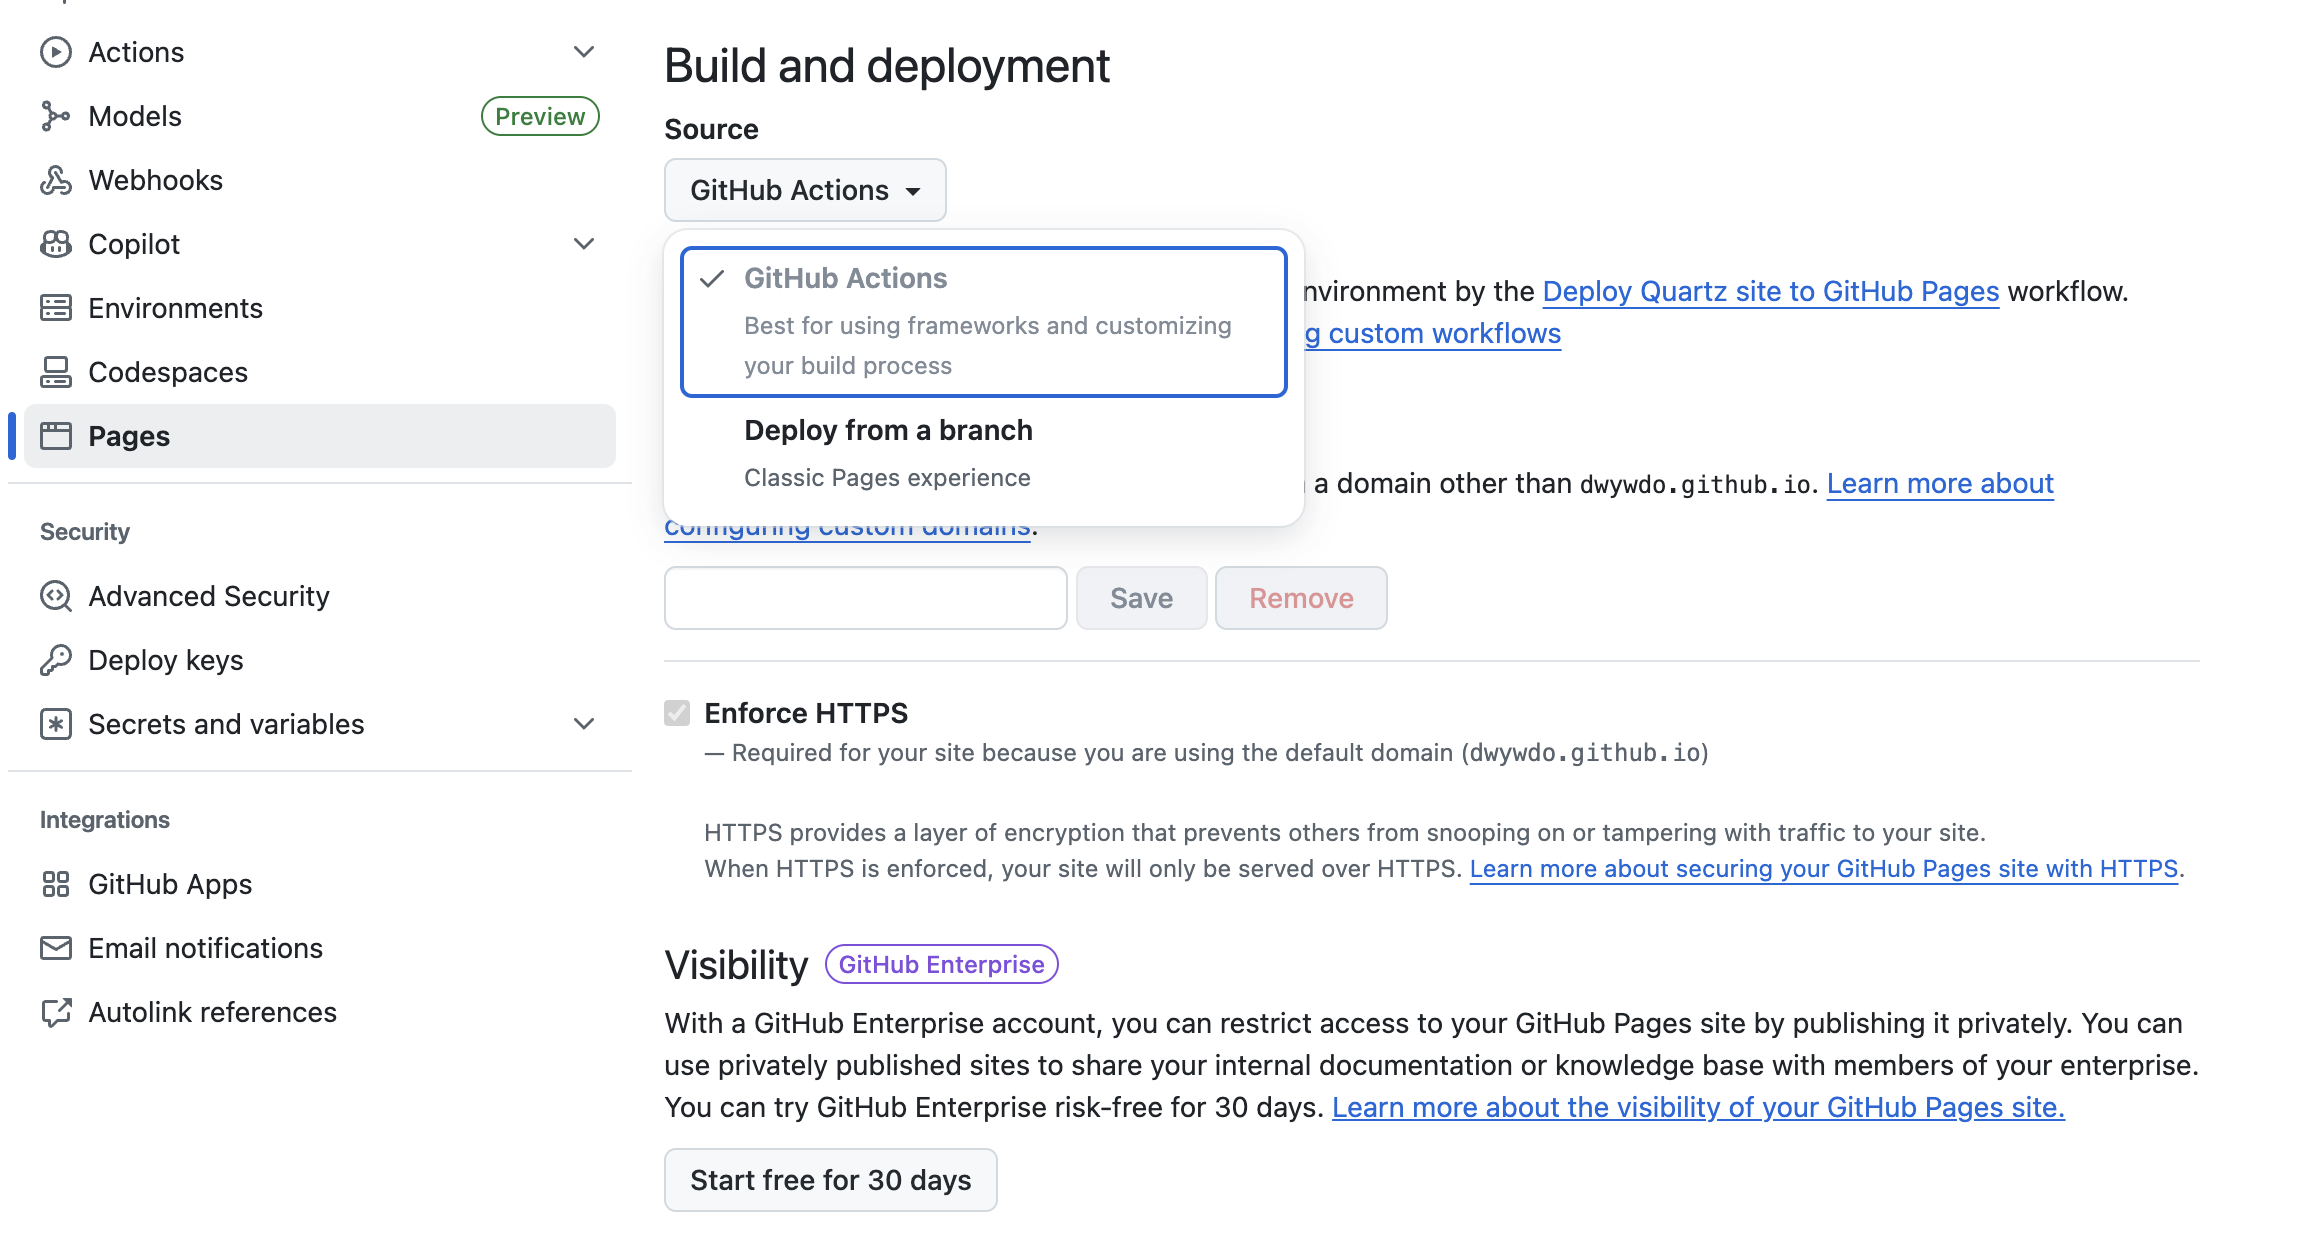Open visibility of GitHub Pages site link
Image resolution: width=2302 pixels, height=1258 pixels.
pyautogui.click(x=1698, y=1107)
